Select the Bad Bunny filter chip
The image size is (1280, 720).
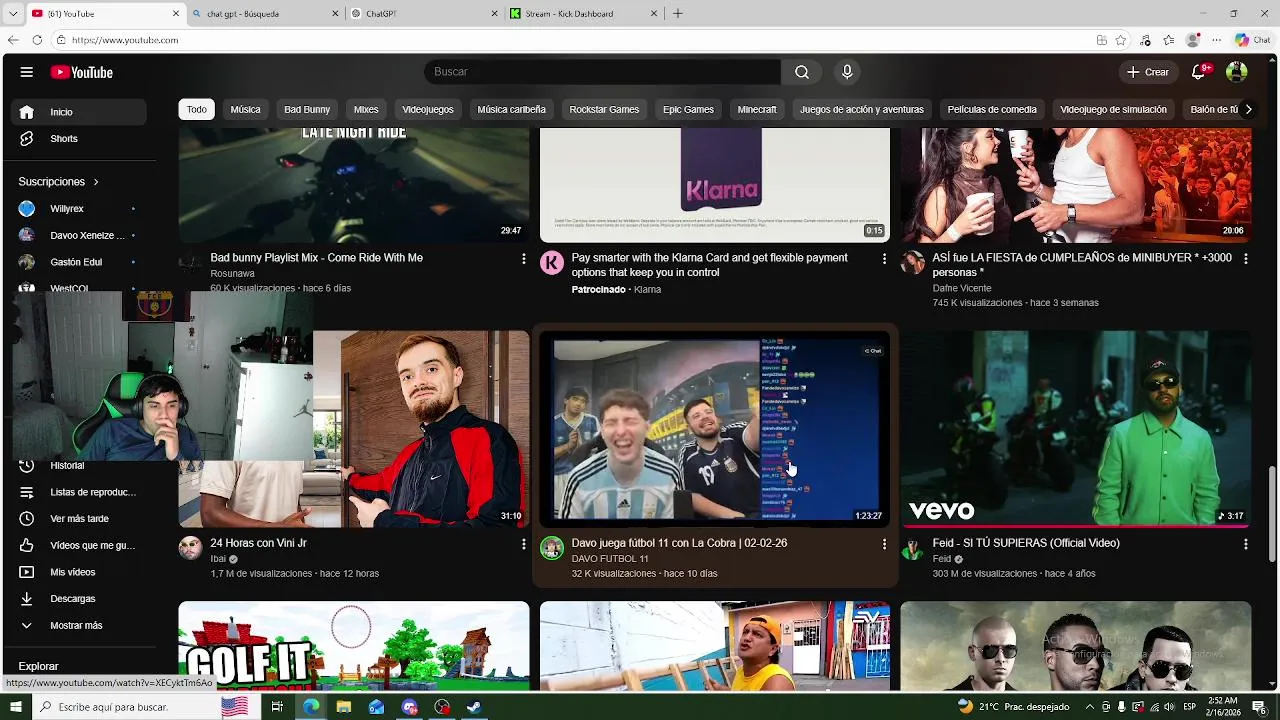(x=307, y=109)
